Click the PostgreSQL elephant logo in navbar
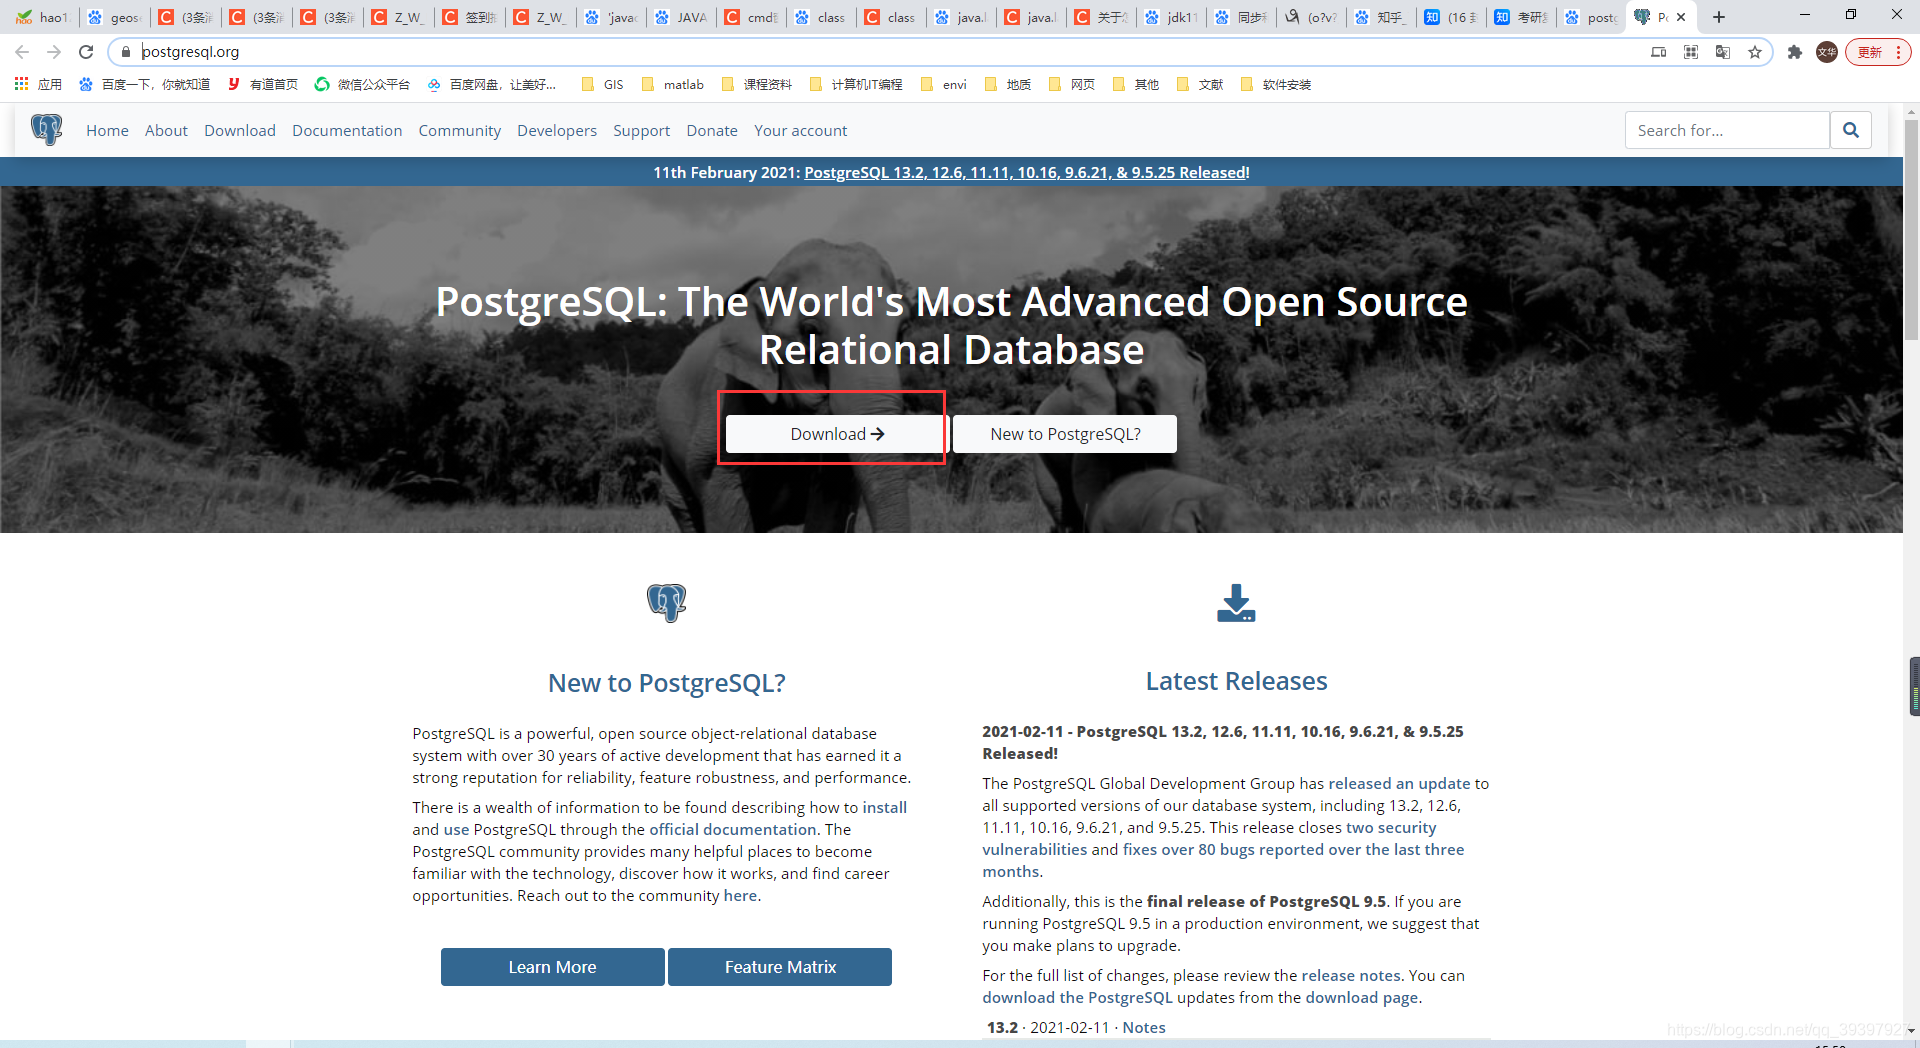Viewport: 1920px width, 1048px height. point(46,130)
